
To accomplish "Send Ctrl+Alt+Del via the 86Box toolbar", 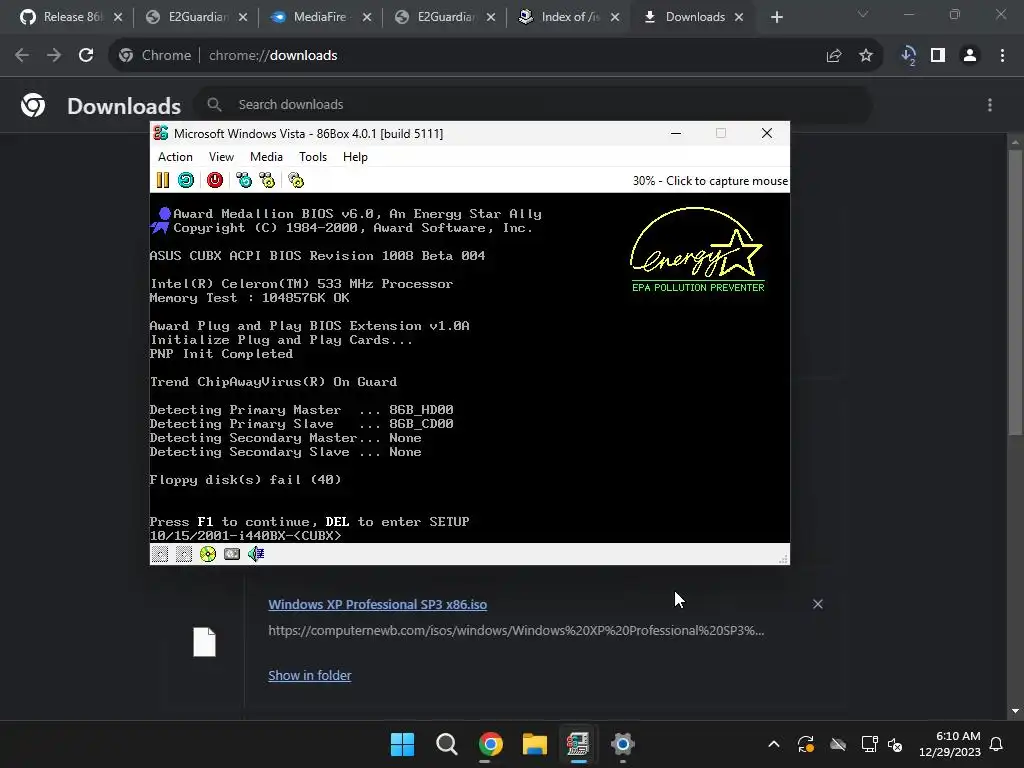I will [244, 180].
